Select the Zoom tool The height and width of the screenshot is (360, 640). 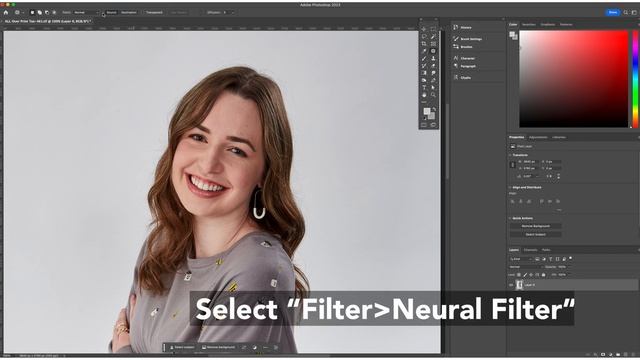[433, 95]
